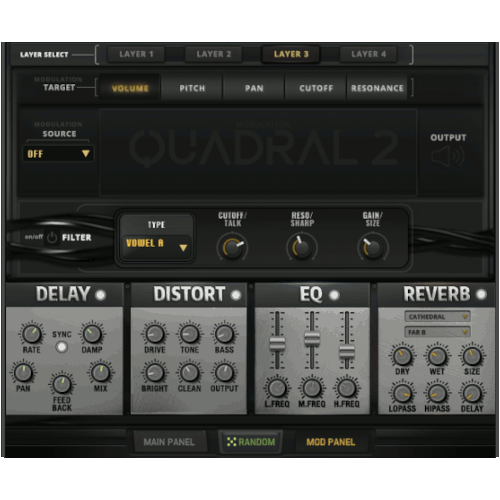Toggle the Reverb effect on/off LED
The width and height of the screenshot is (500, 500).
(x=481, y=294)
